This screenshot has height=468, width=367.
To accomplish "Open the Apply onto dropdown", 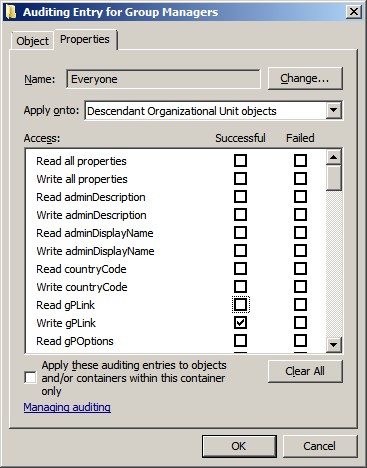I will tap(213, 111).
